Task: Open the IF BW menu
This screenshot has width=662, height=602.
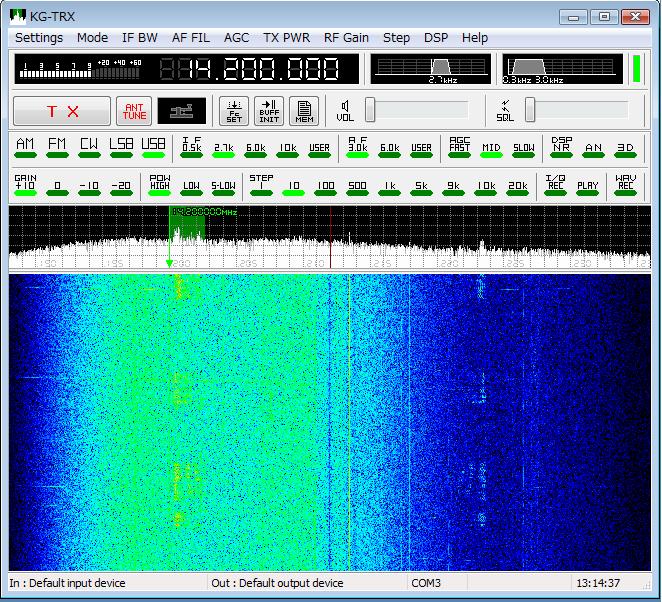Action: tap(140, 37)
